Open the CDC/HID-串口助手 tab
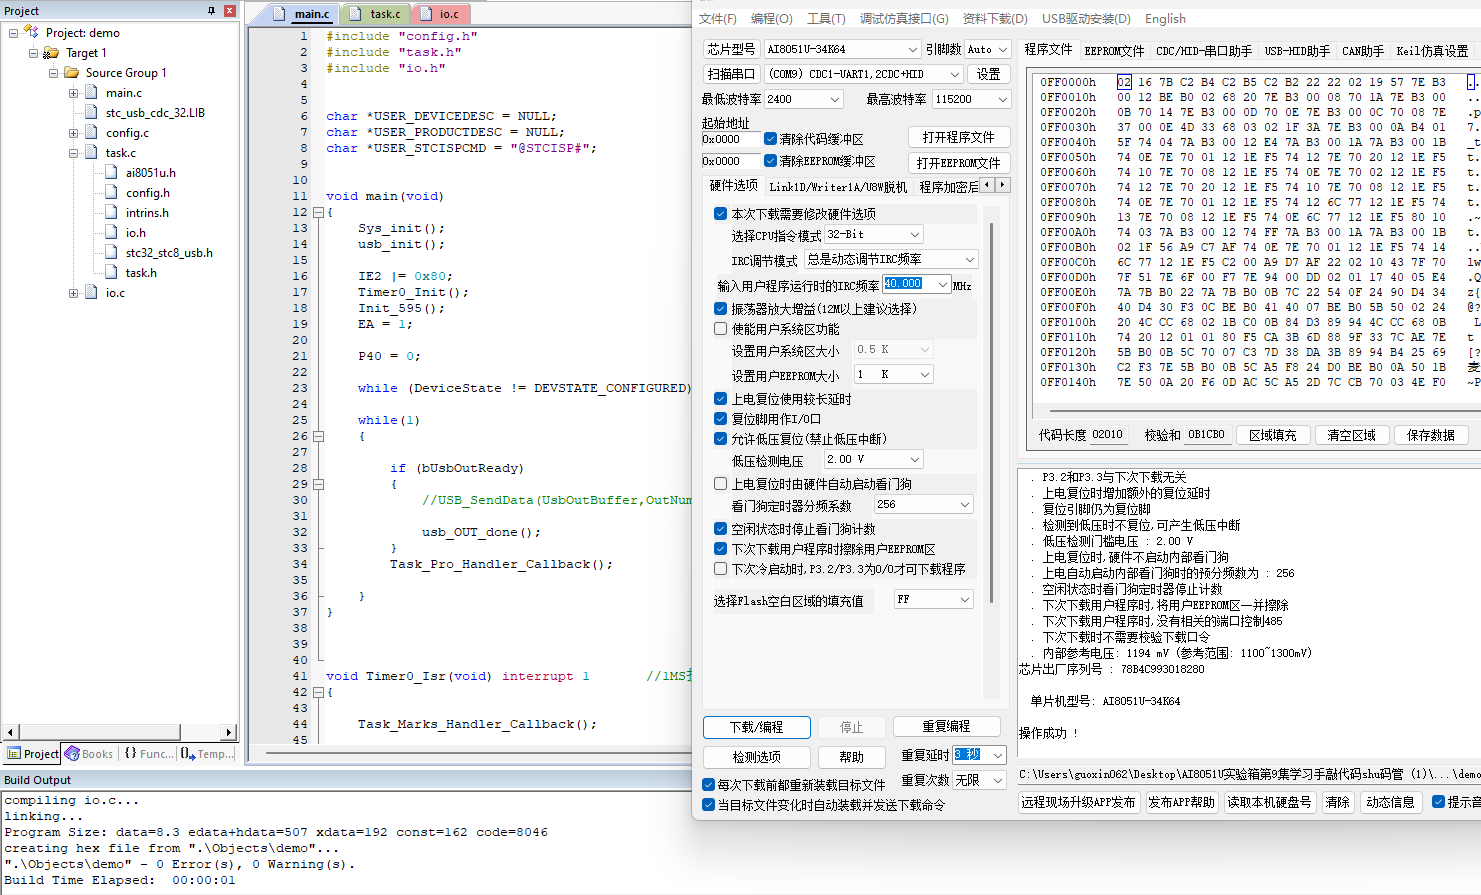Screen dimensions: 1481x895 coord(1203,50)
